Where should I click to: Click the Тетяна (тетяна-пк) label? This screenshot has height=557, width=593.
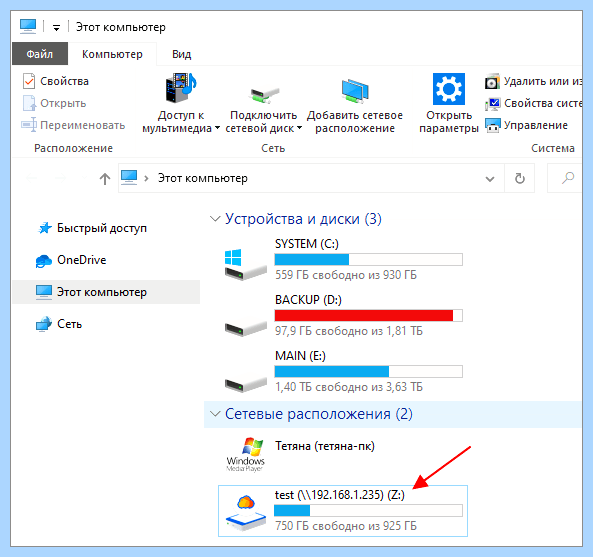tap(325, 446)
